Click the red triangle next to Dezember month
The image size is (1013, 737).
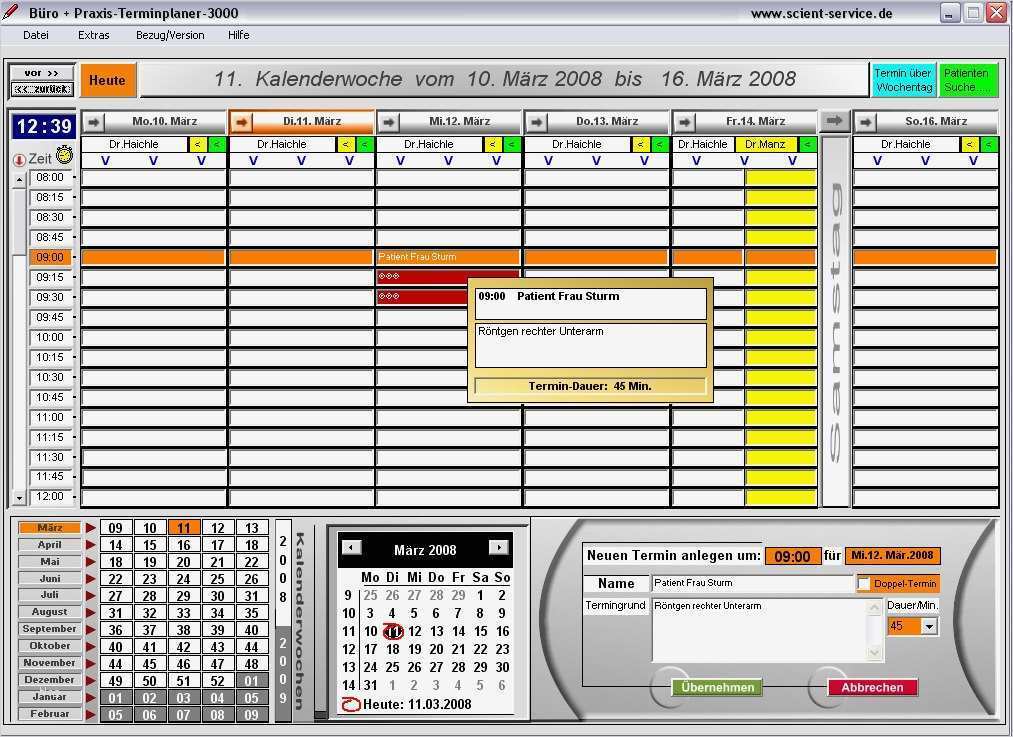(x=90, y=680)
